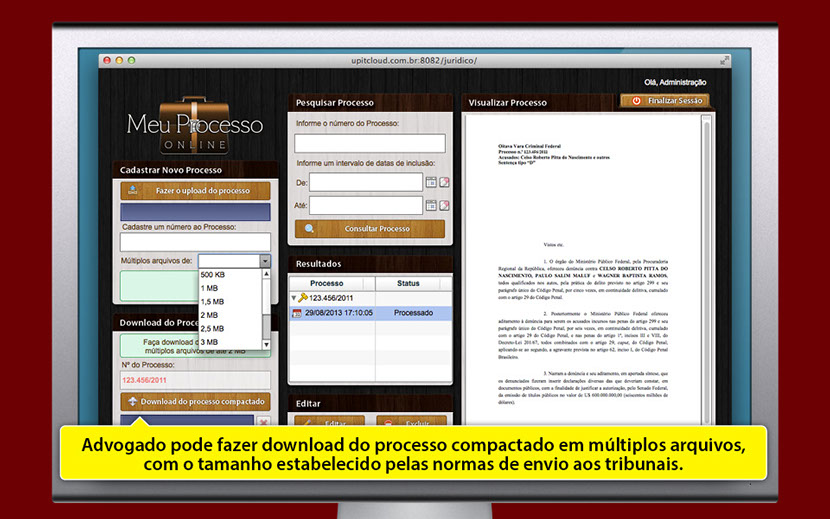This screenshot has width=830, height=519.
Task: Click the Informe o número do Processo field
Action: click(x=370, y=143)
